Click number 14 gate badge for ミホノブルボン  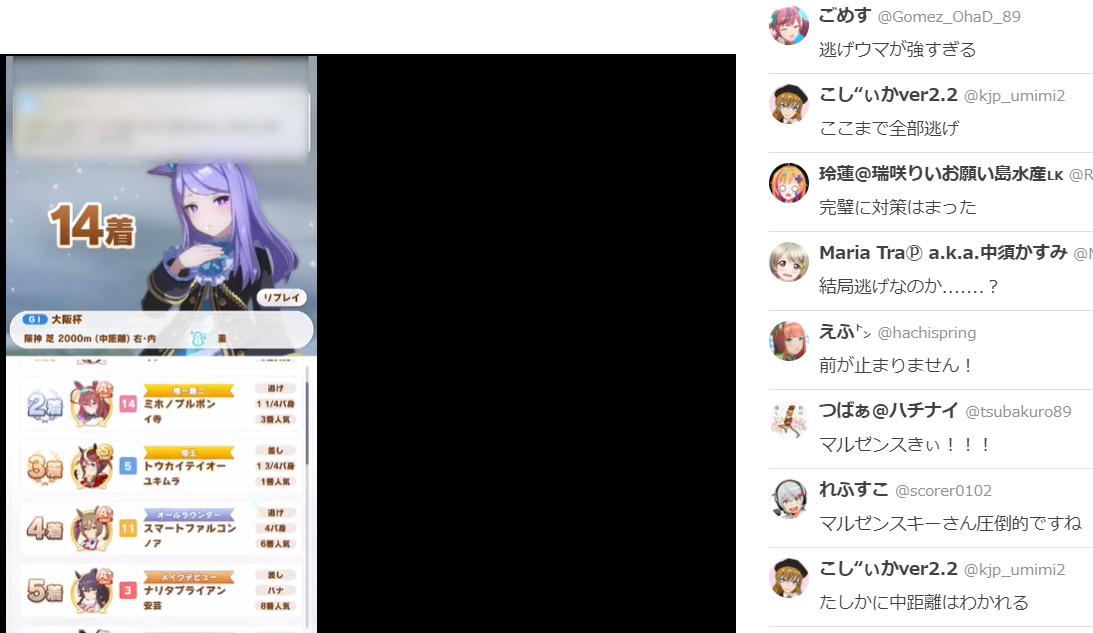click(128, 404)
